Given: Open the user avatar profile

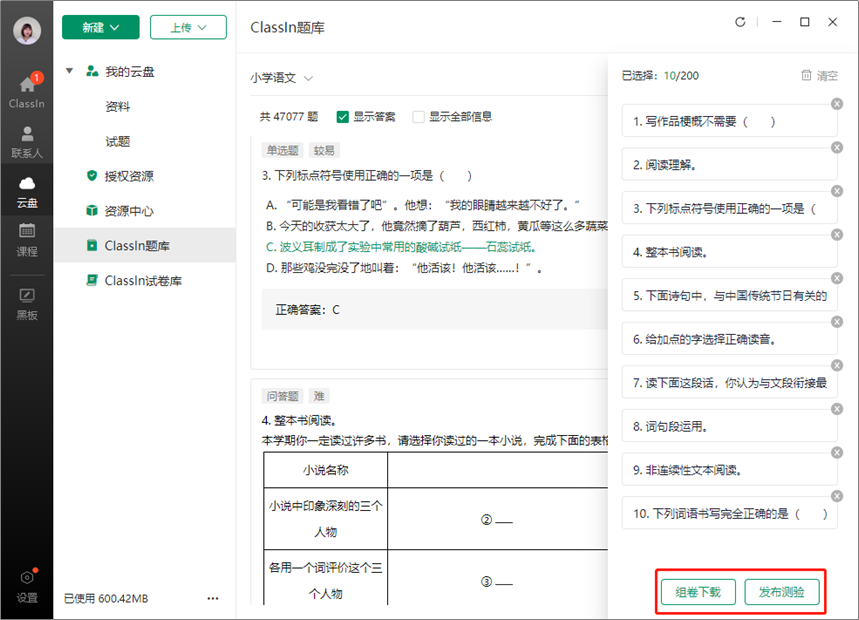Looking at the screenshot, I should click(27, 30).
